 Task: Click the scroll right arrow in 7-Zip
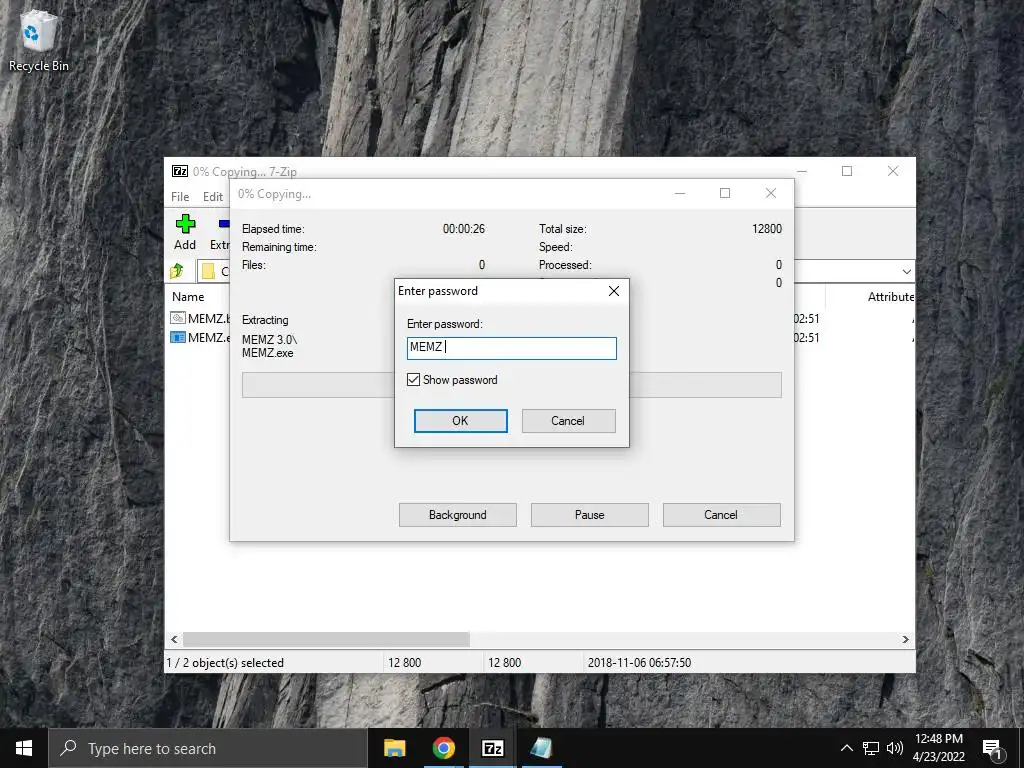coord(905,639)
